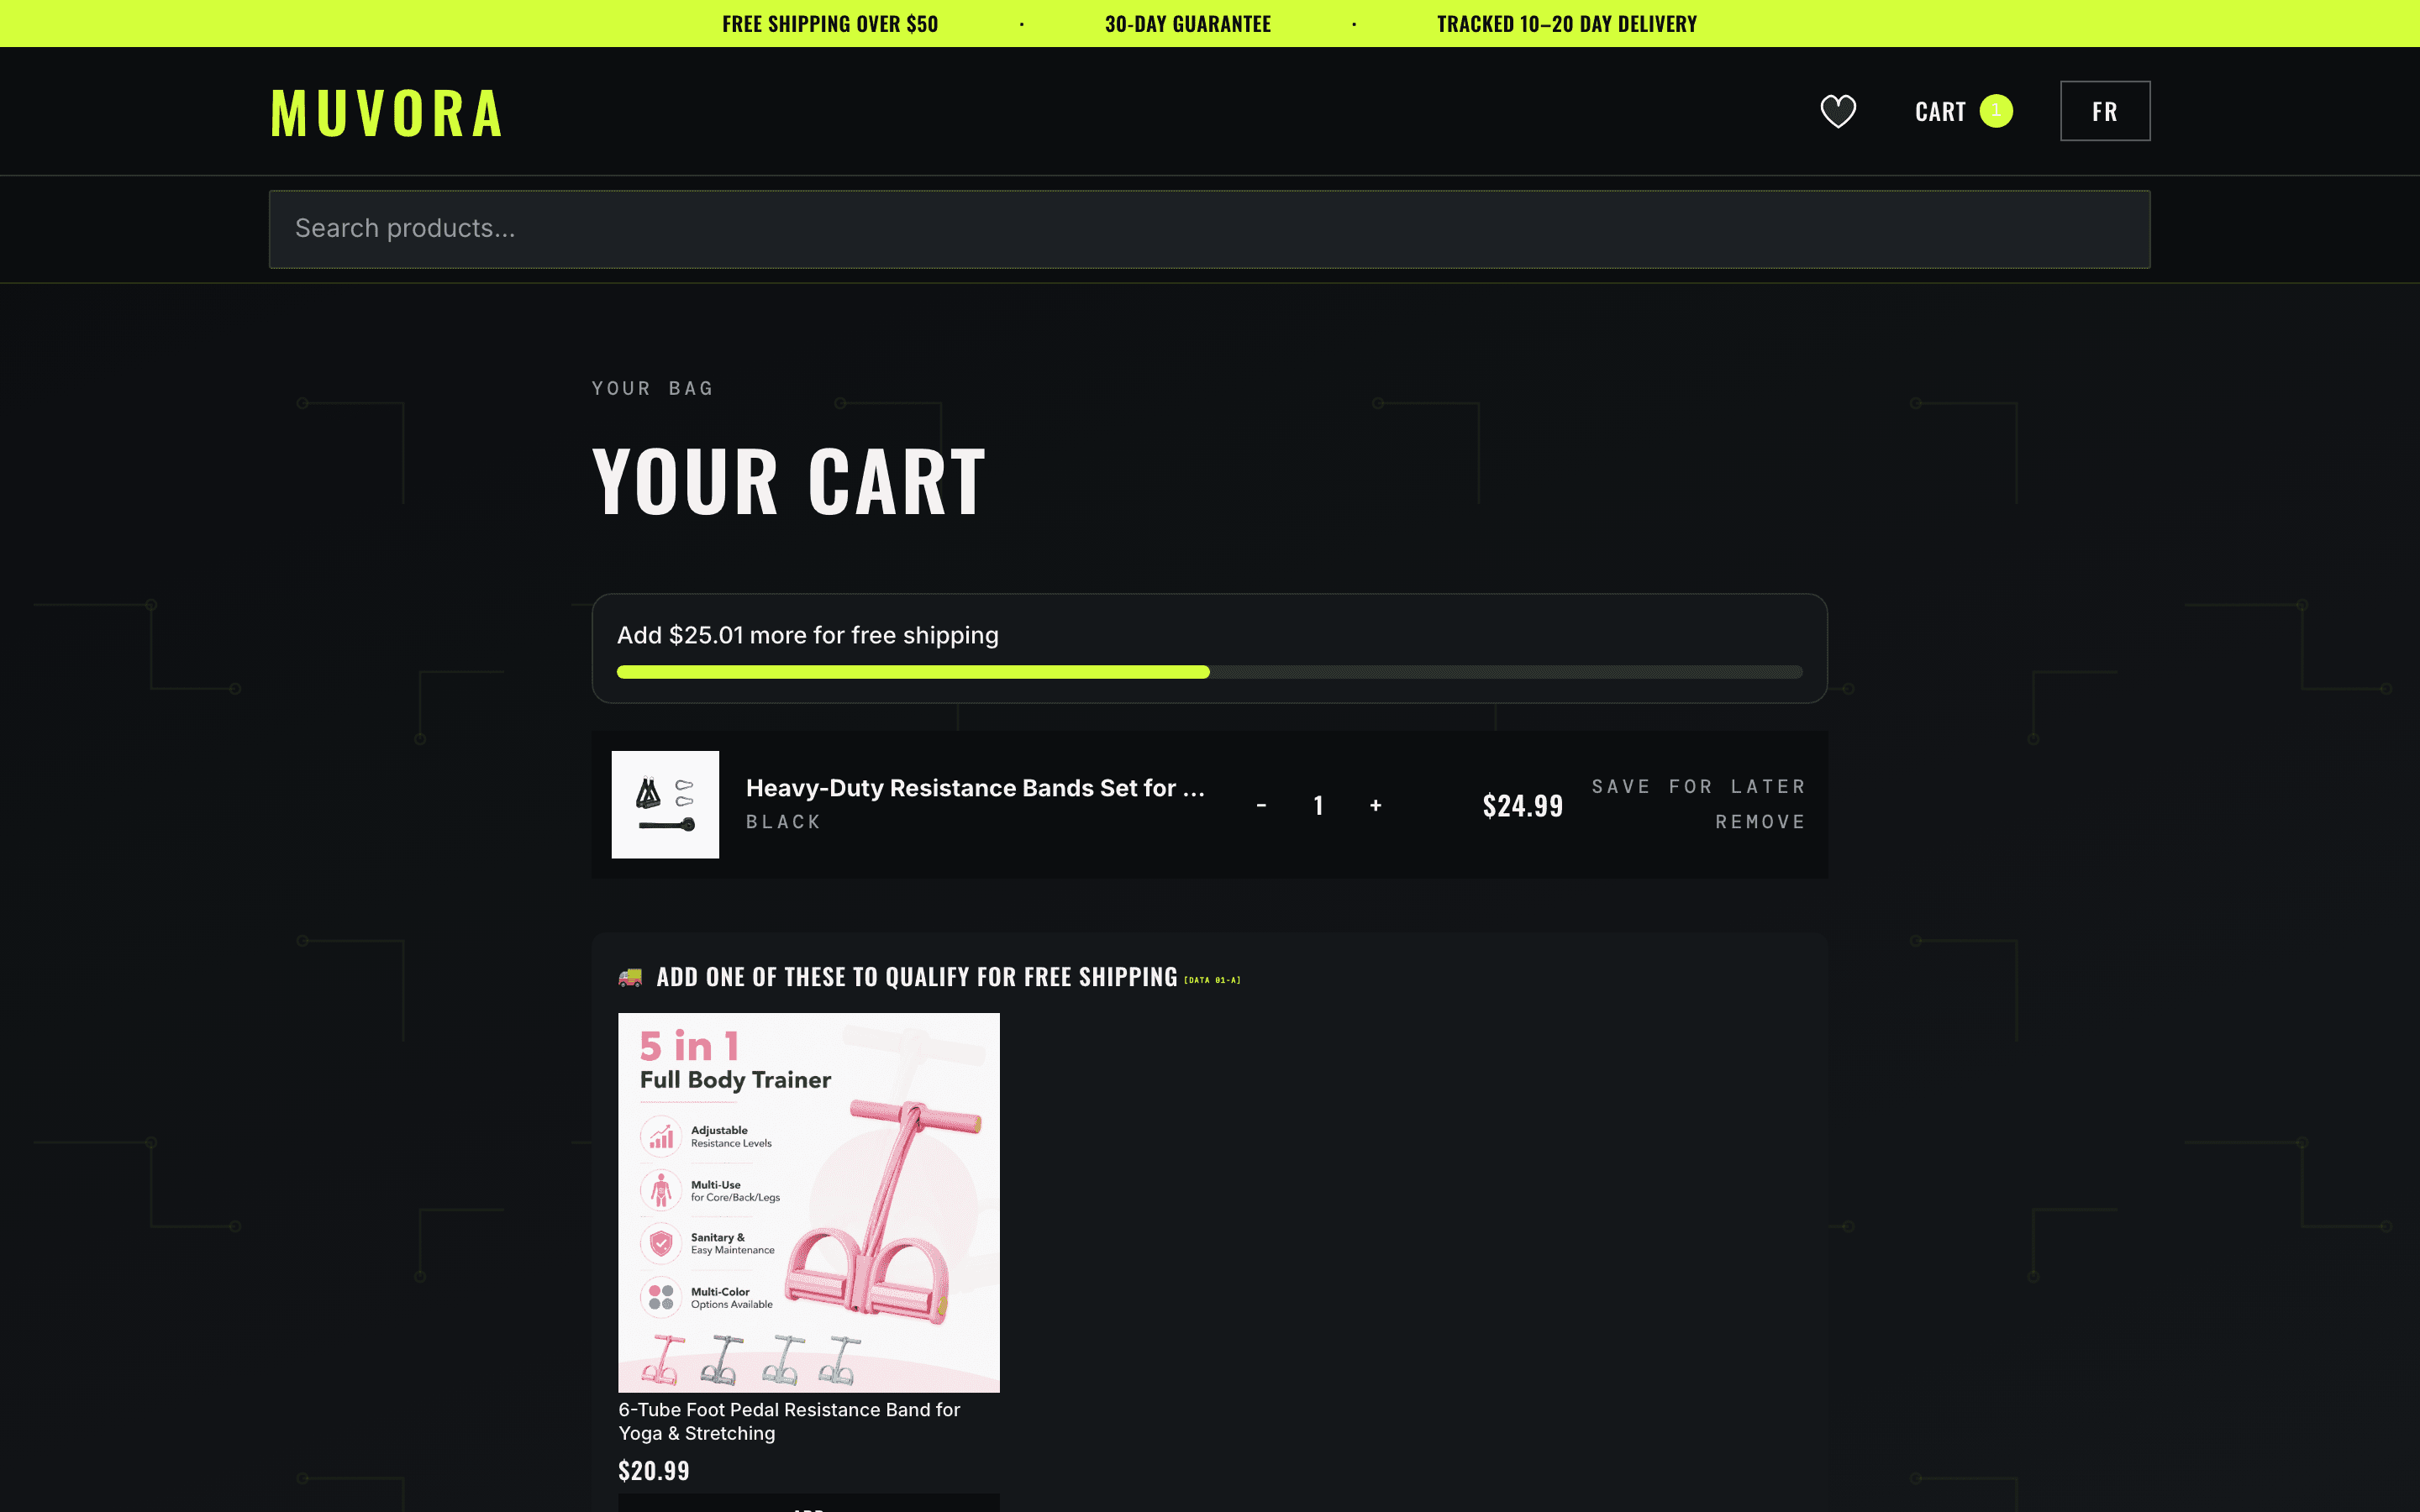Open the 5 in 1 Full Body Trainer image
Image resolution: width=2420 pixels, height=1512 pixels.
[808, 1202]
